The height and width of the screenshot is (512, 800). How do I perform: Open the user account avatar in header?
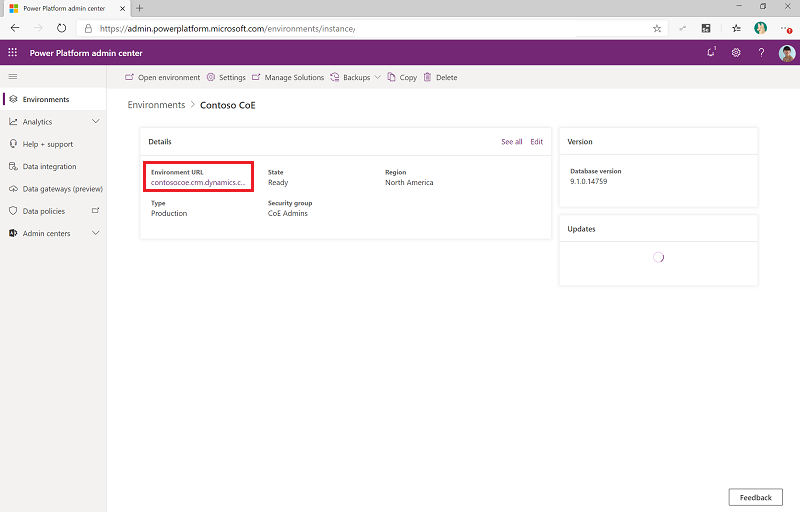[x=787, y=53]
